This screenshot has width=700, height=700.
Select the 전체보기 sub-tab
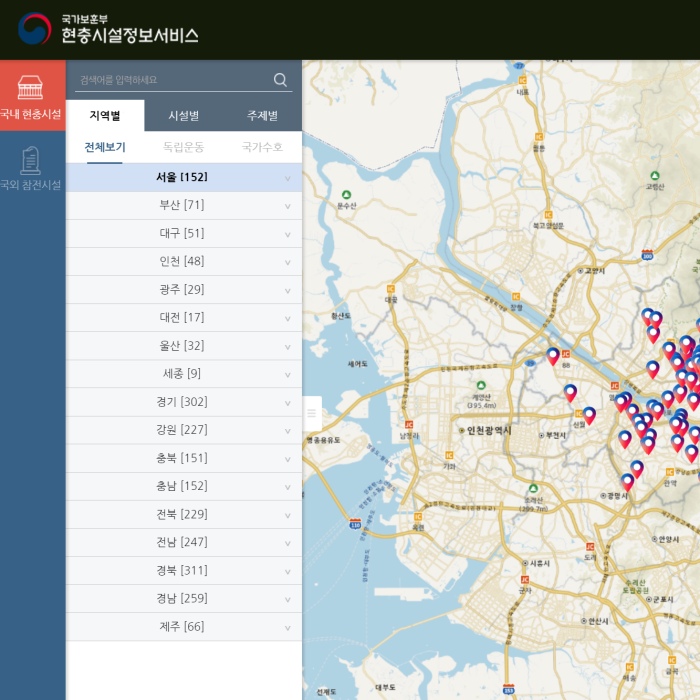(105, 147)
